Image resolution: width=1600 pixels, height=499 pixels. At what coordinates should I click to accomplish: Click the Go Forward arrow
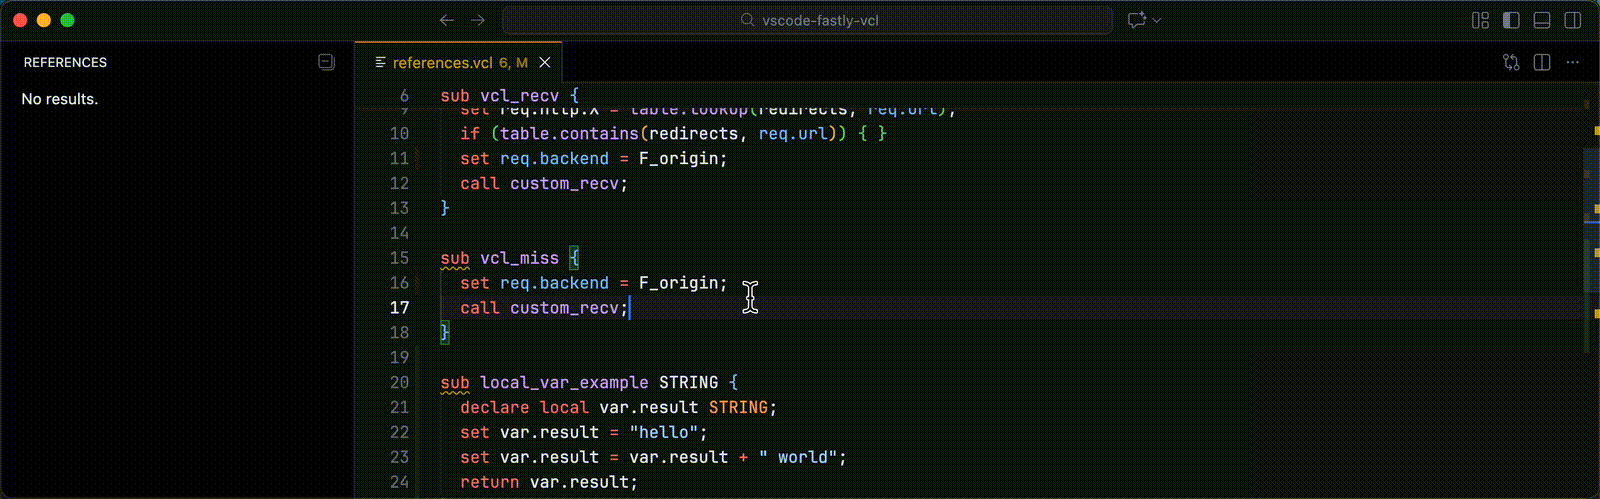coord(478,20)
